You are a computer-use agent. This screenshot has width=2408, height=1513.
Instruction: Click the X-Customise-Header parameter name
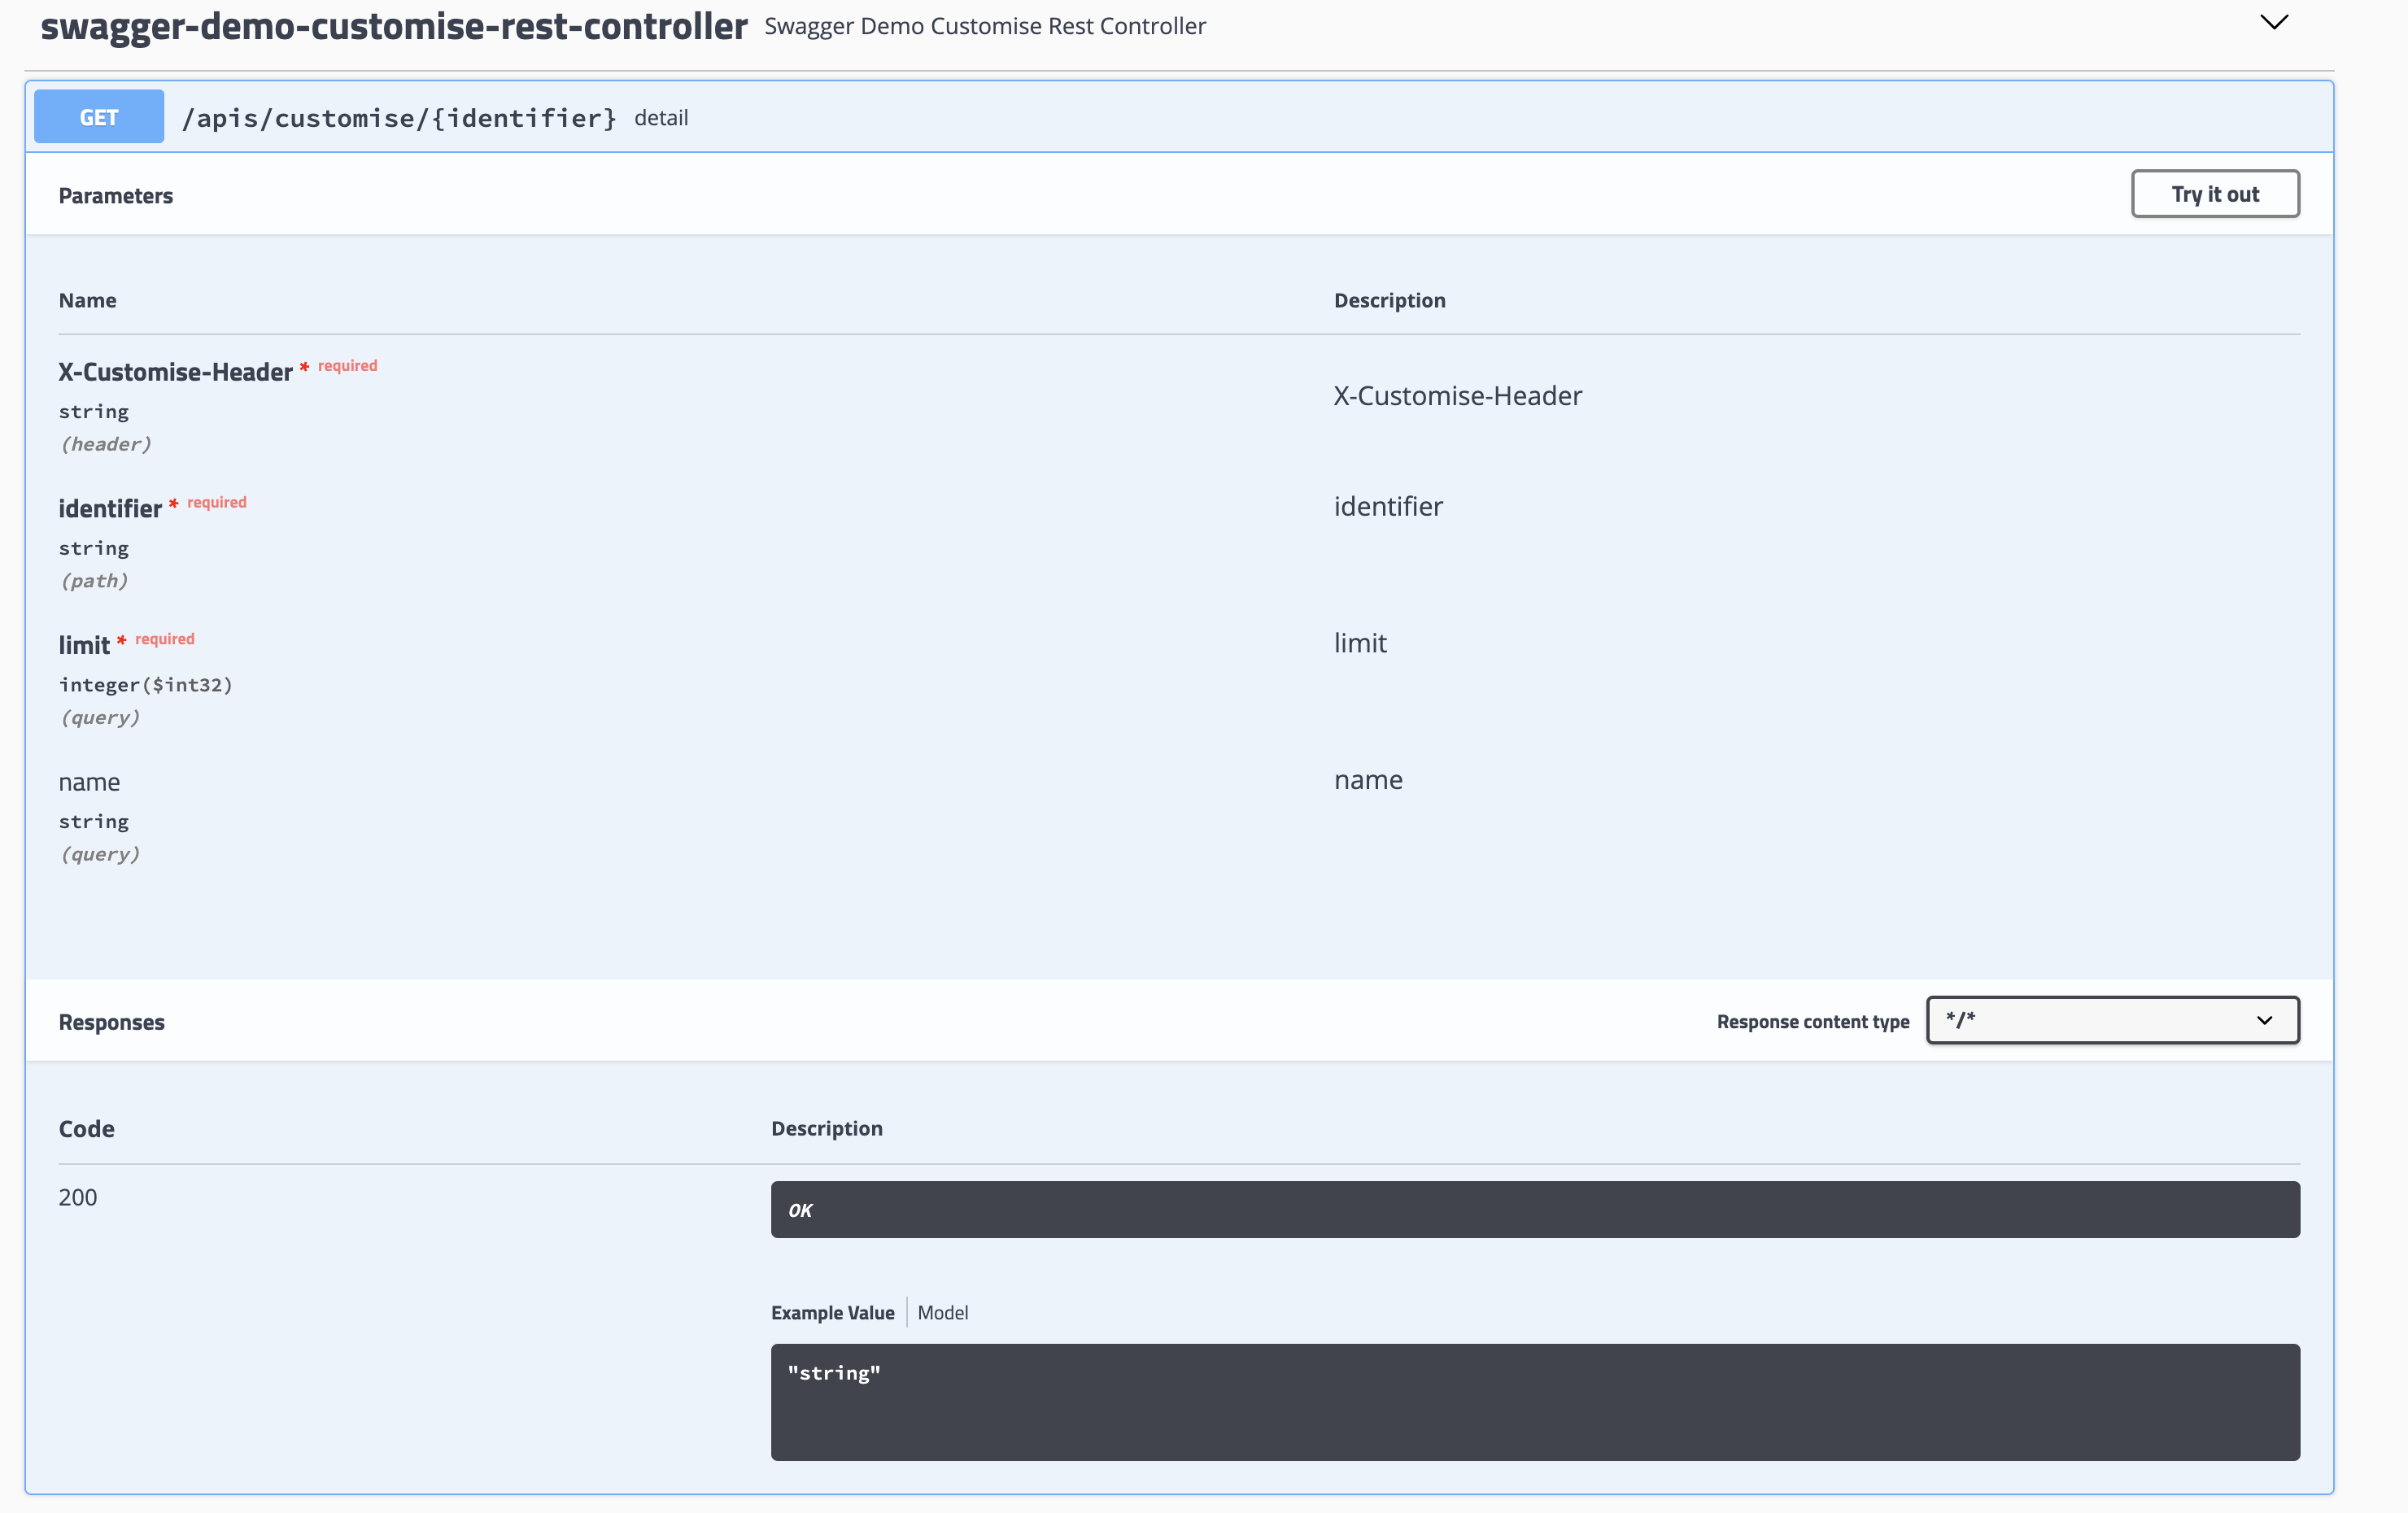tap(175, 372)
